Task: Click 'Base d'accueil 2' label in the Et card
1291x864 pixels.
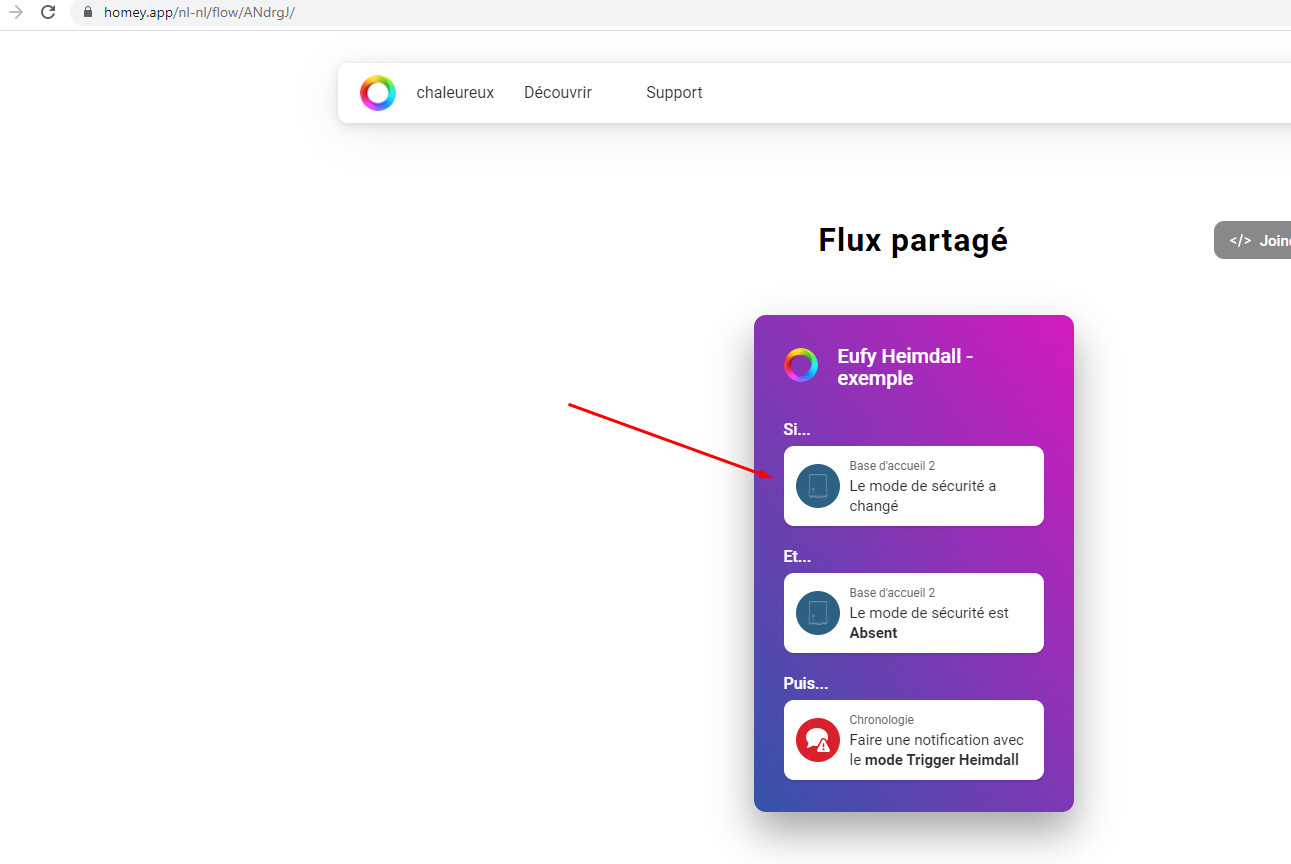Action: (892, 593)
